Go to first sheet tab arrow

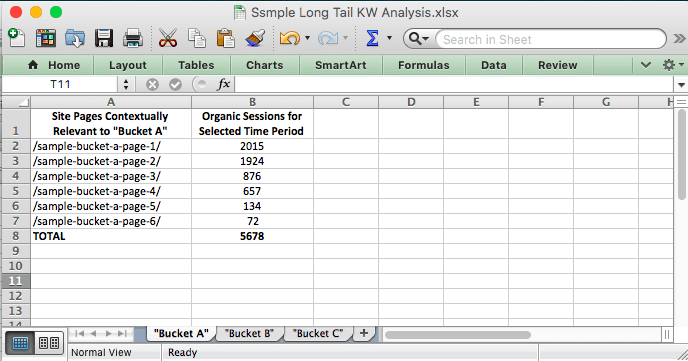[79, 333]
